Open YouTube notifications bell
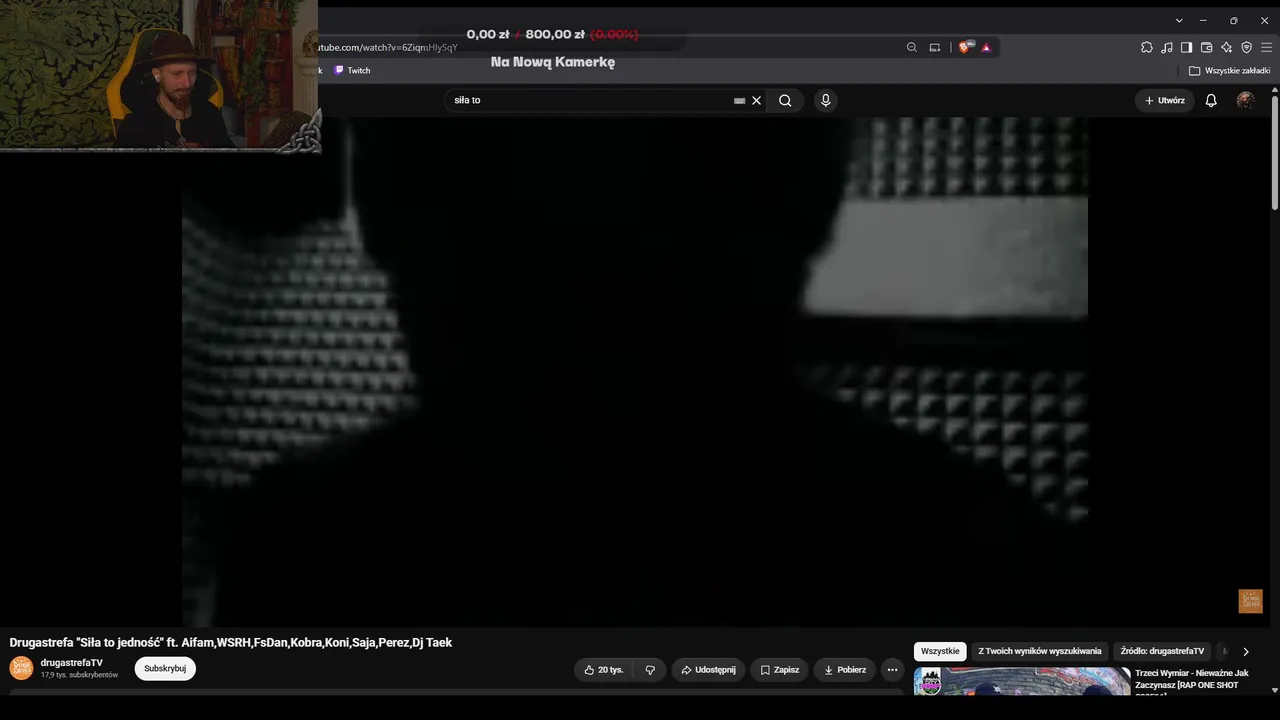 pos(1211,100)
